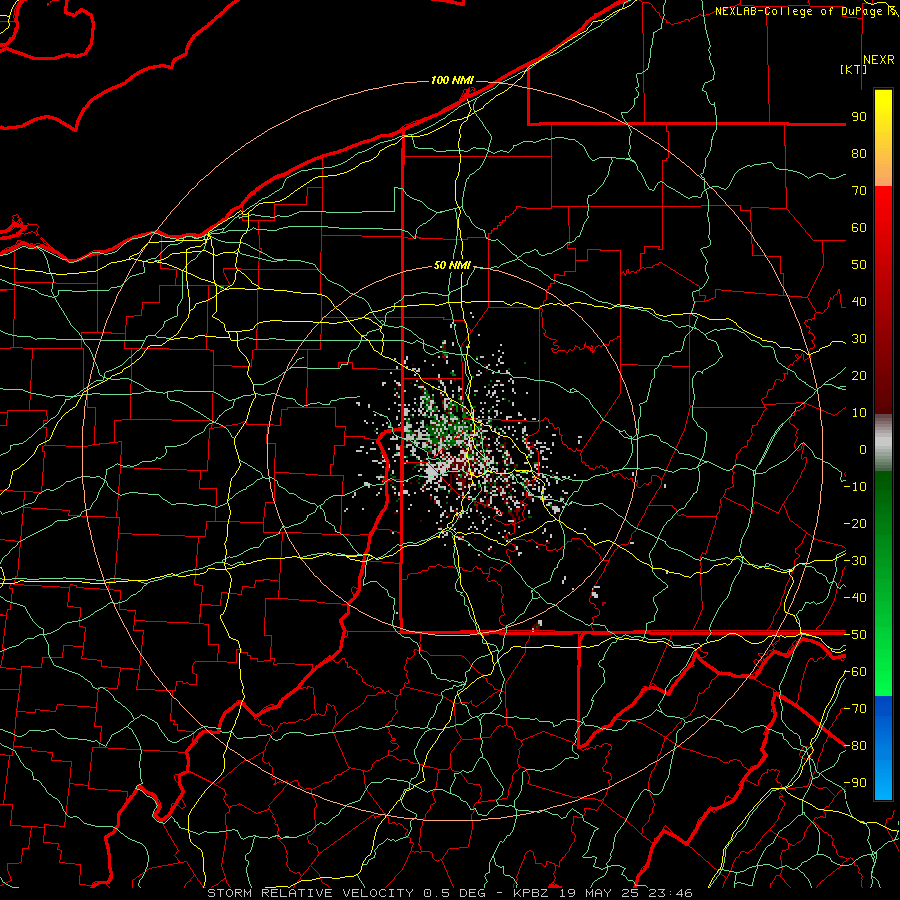Click the -50 knot scale label
The image size is (900, 900).
click(x=855, y=635)
